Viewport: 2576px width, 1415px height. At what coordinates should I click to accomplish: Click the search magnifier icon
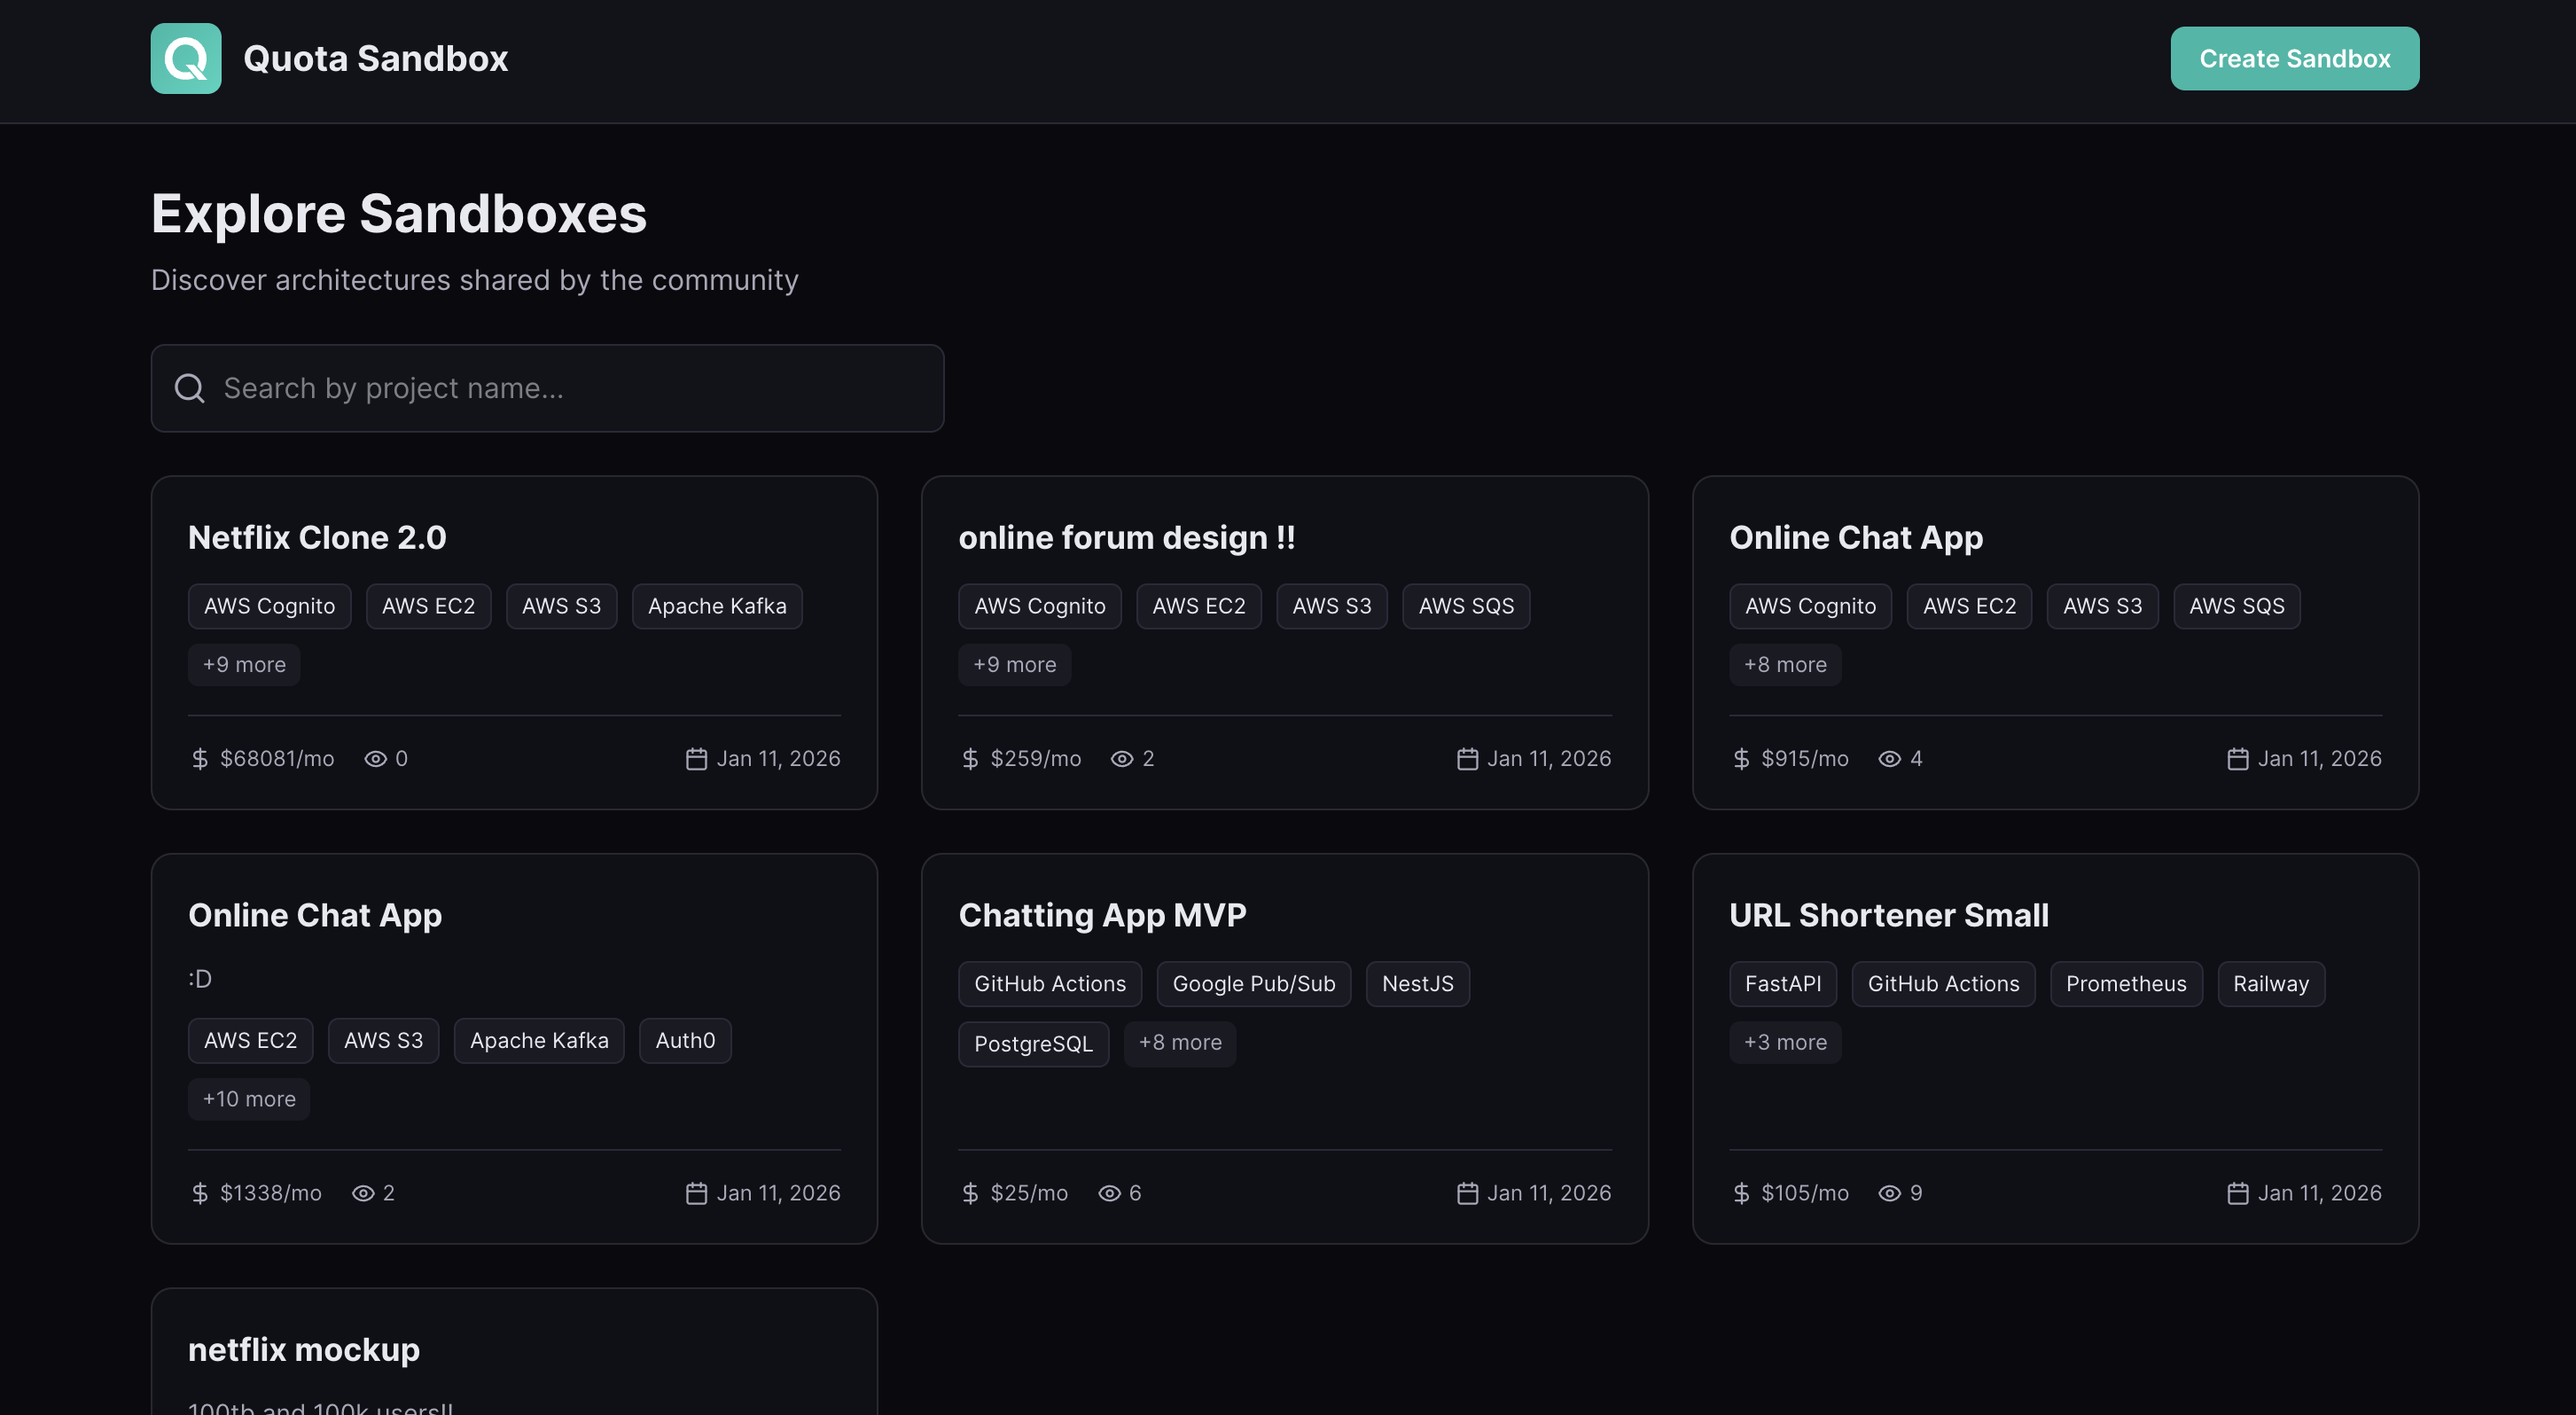click(190, 388)
